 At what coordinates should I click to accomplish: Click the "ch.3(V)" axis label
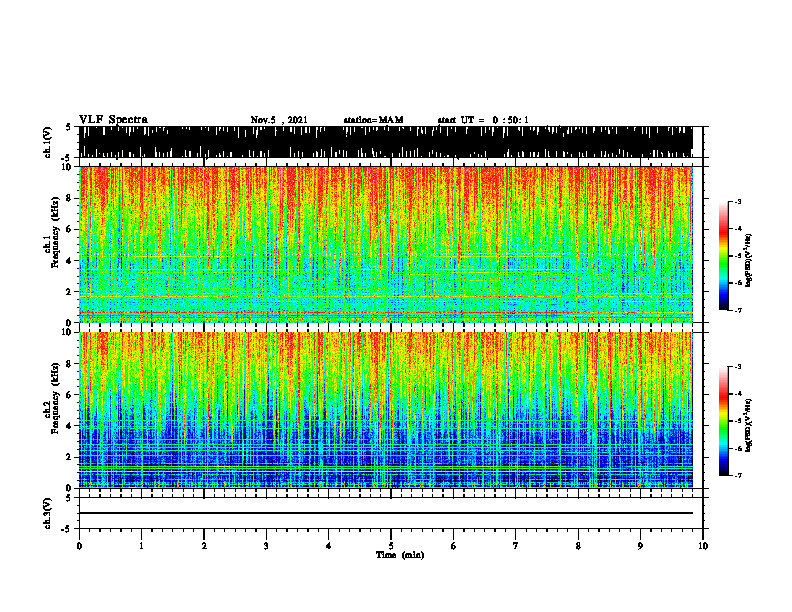[48, 513]
